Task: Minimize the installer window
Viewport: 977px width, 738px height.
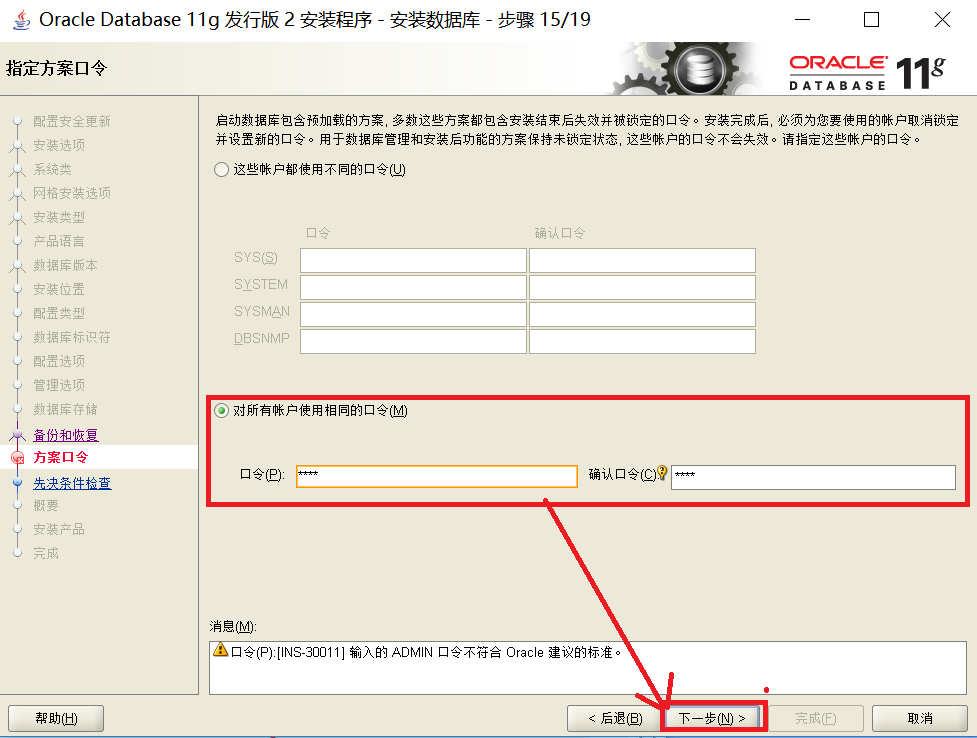Action: point(803,20)
